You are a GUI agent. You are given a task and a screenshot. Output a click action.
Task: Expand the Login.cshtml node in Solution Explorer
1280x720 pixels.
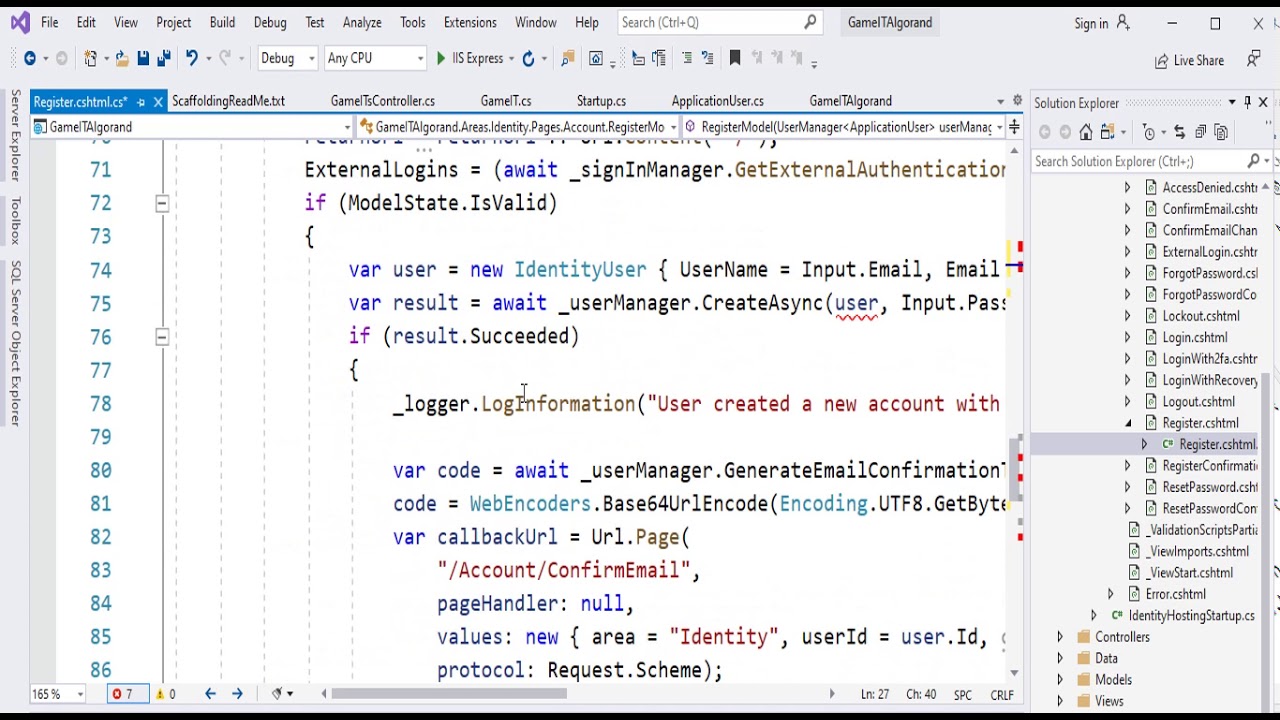1128,338
